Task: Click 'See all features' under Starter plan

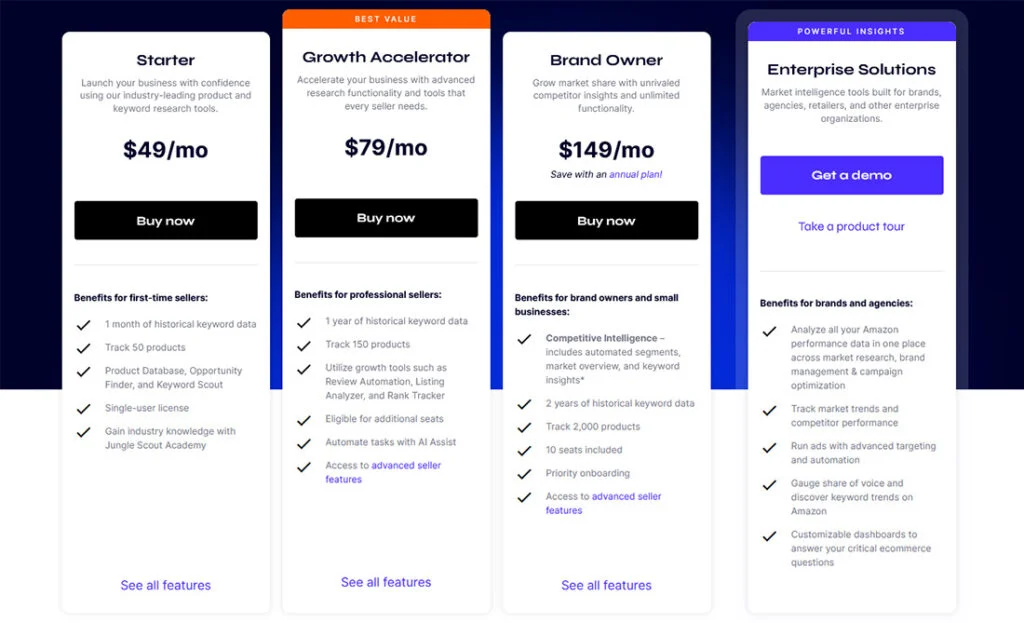Action: click(x=165, y=586)
